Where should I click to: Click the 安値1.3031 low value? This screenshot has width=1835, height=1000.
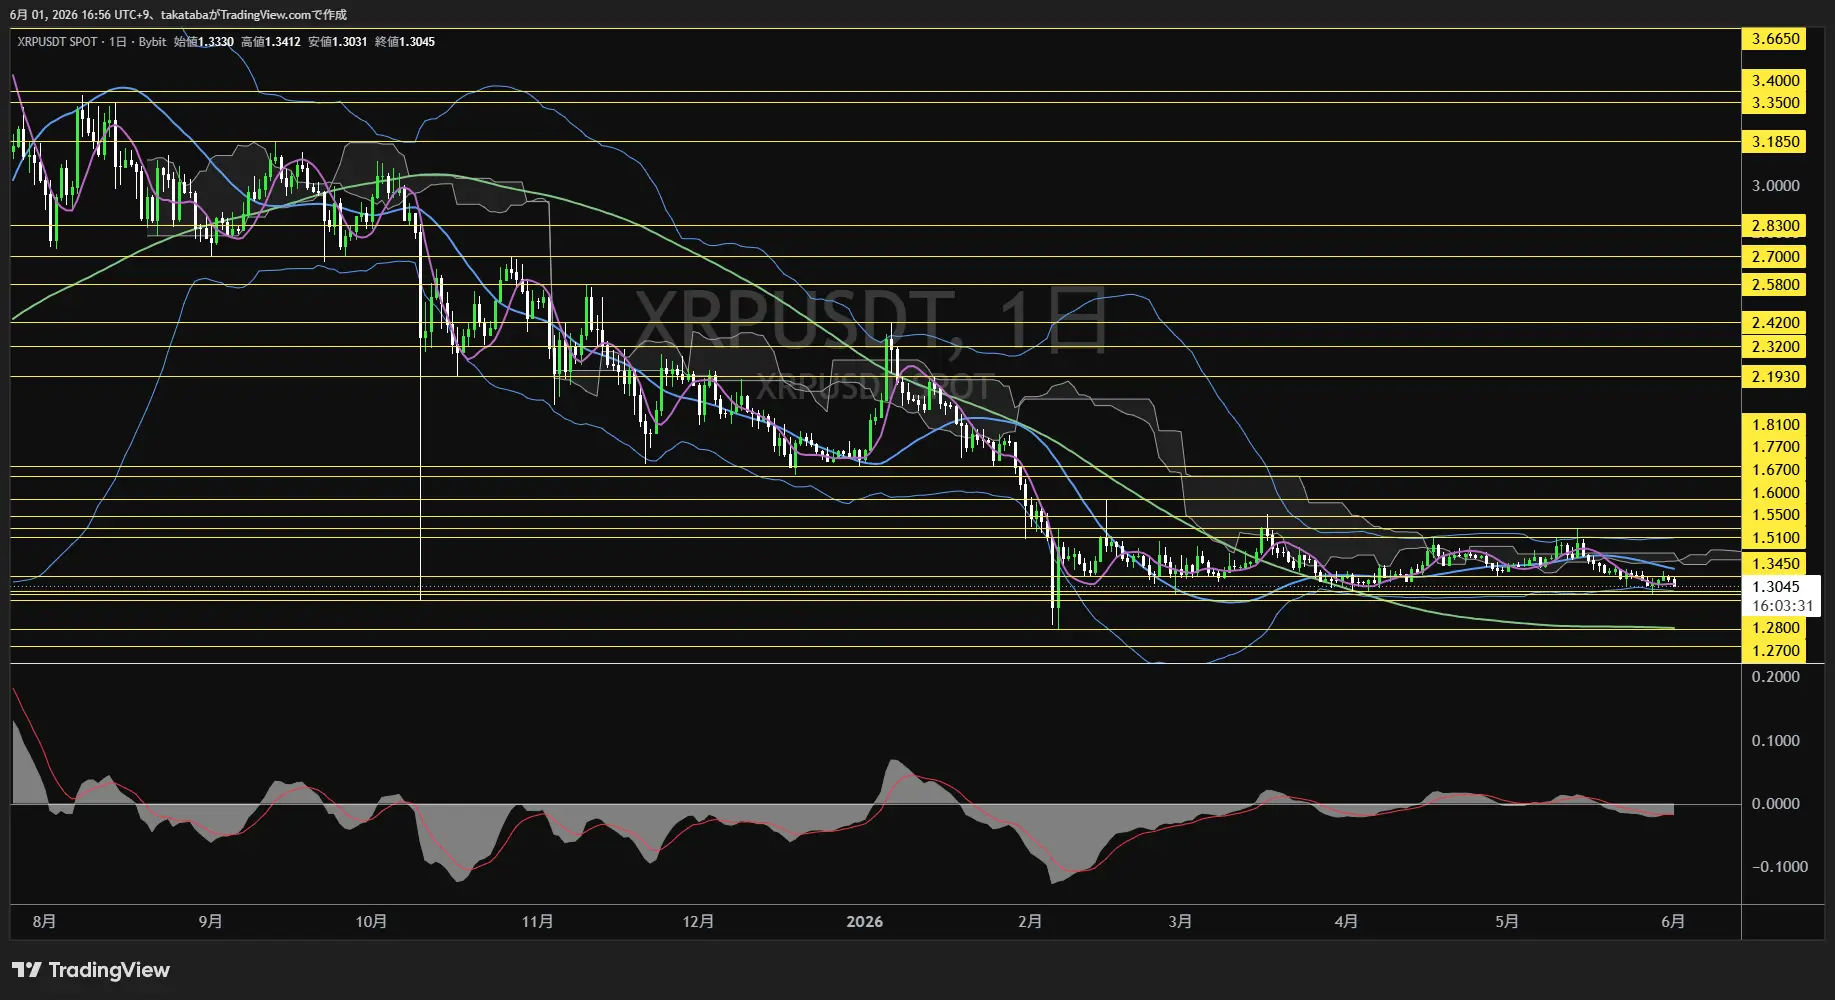click(338, 42)
